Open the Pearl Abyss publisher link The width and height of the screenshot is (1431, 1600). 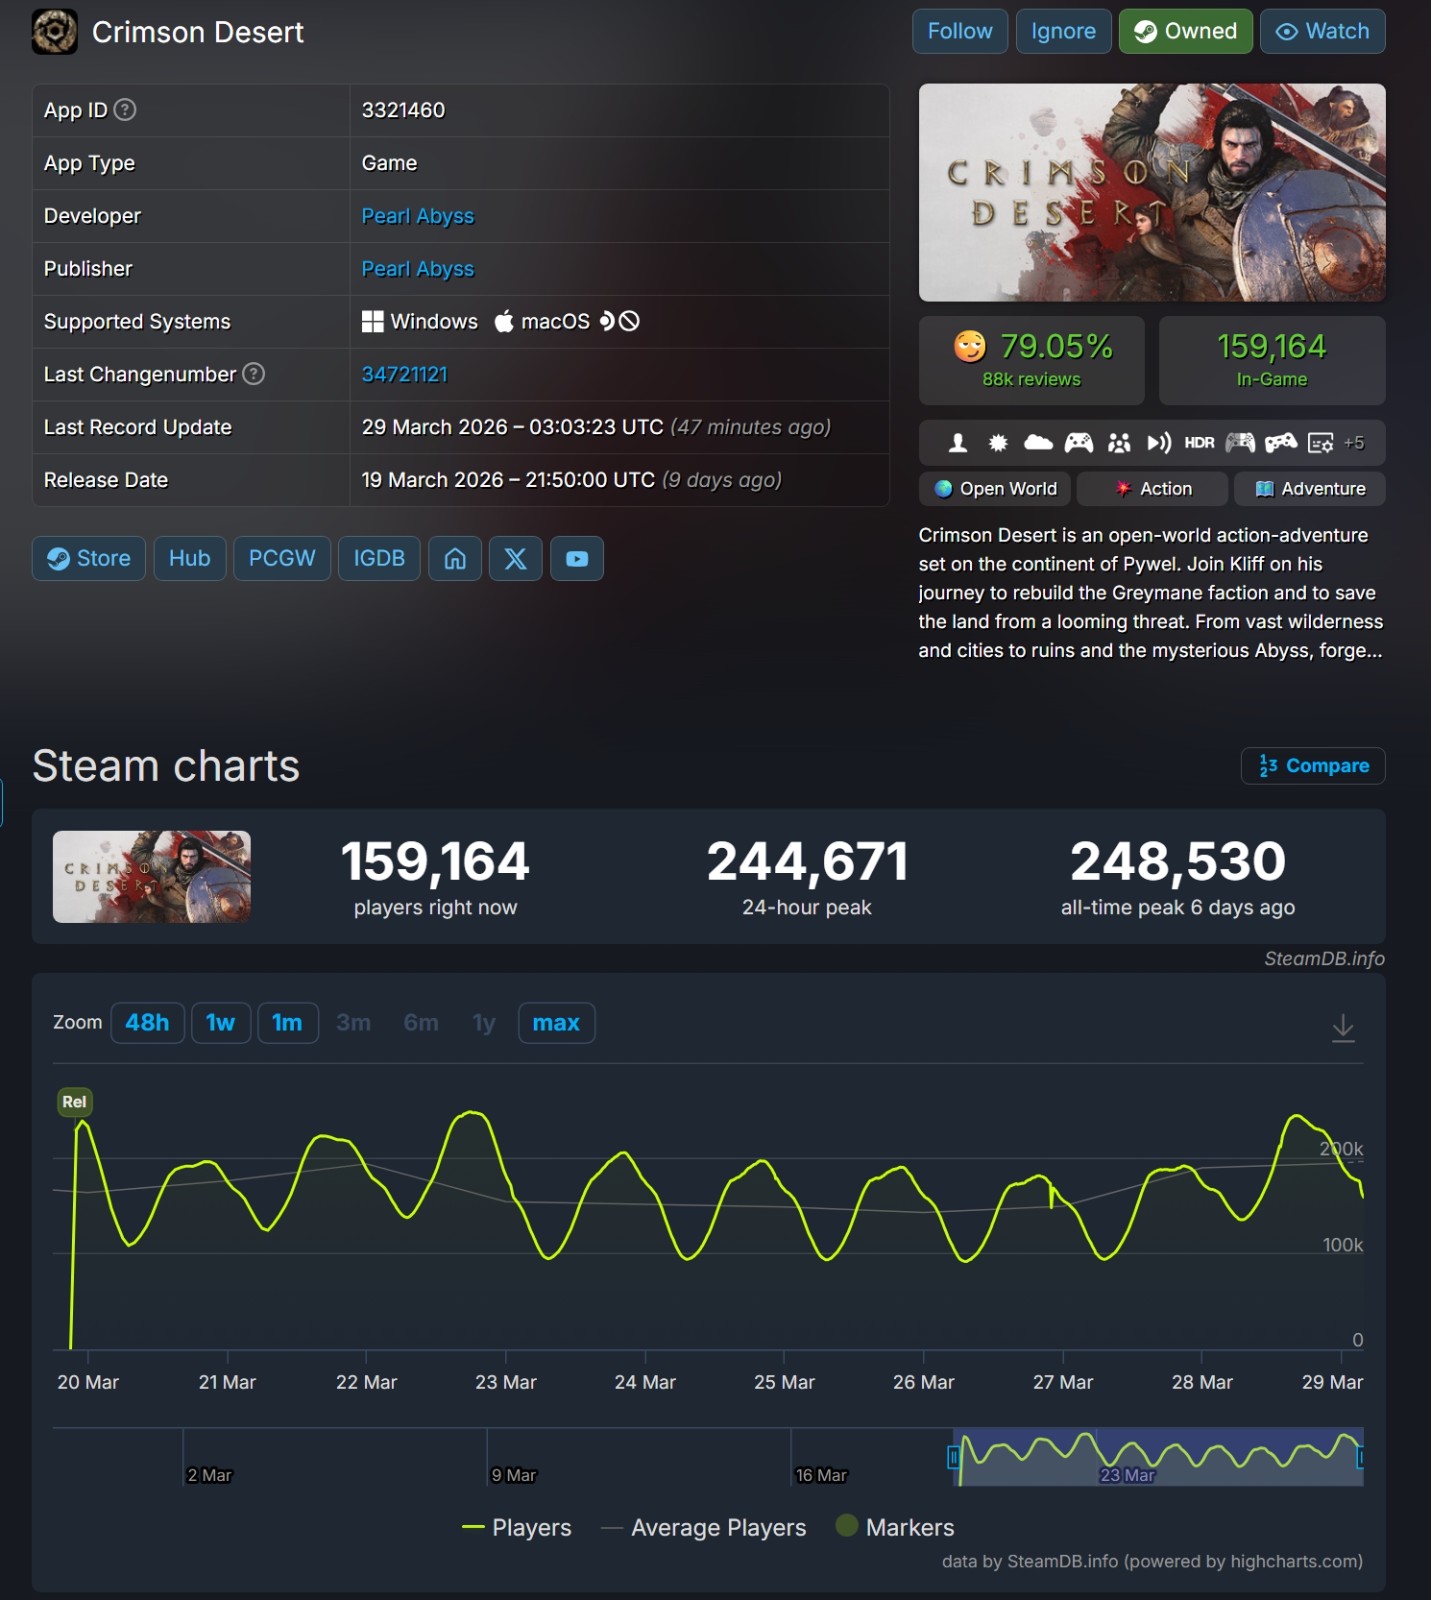tap(418, 269)
